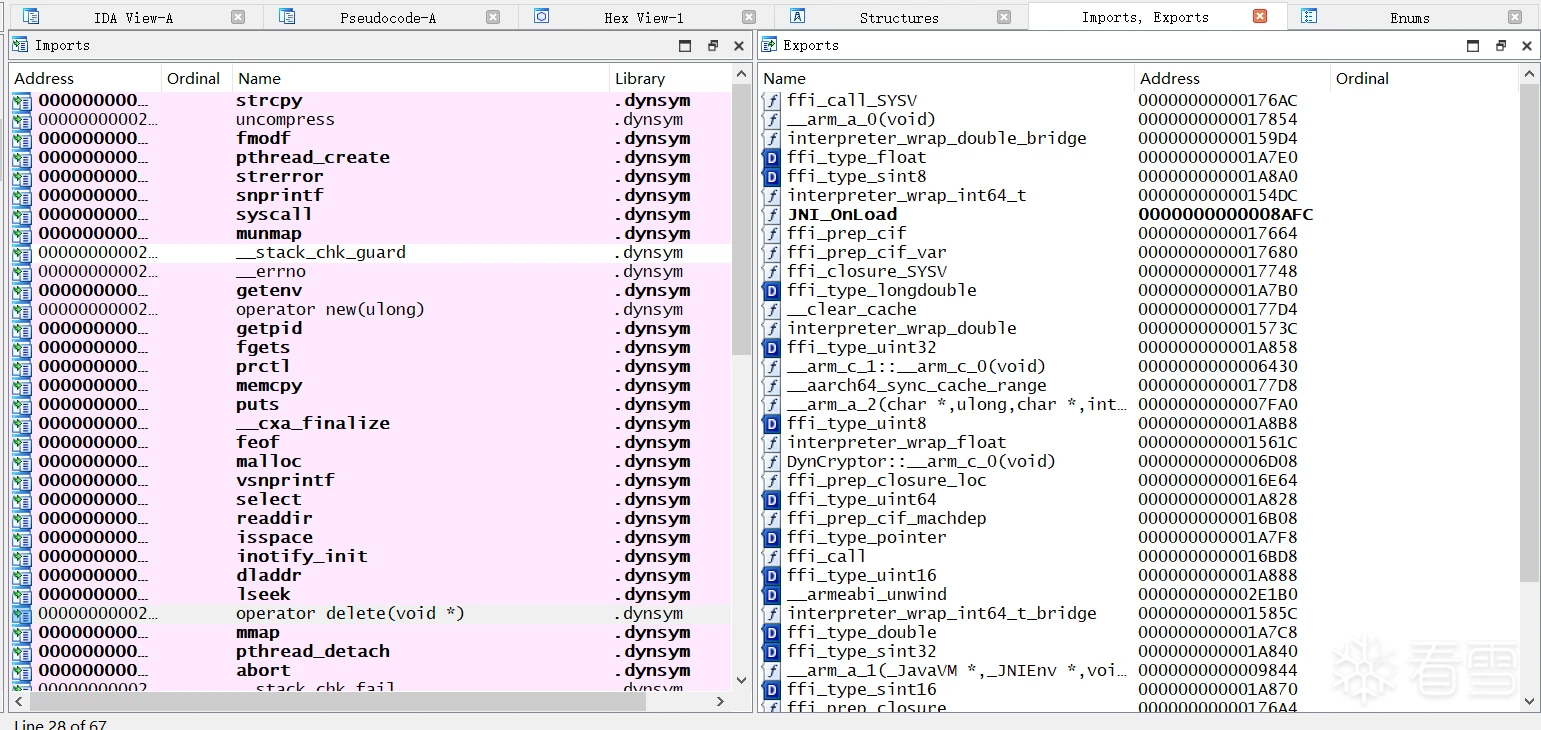Click the Structures tab icon
Image resolution: width=1541 pixels, height=730 pixels.
(x=797, y=17)
